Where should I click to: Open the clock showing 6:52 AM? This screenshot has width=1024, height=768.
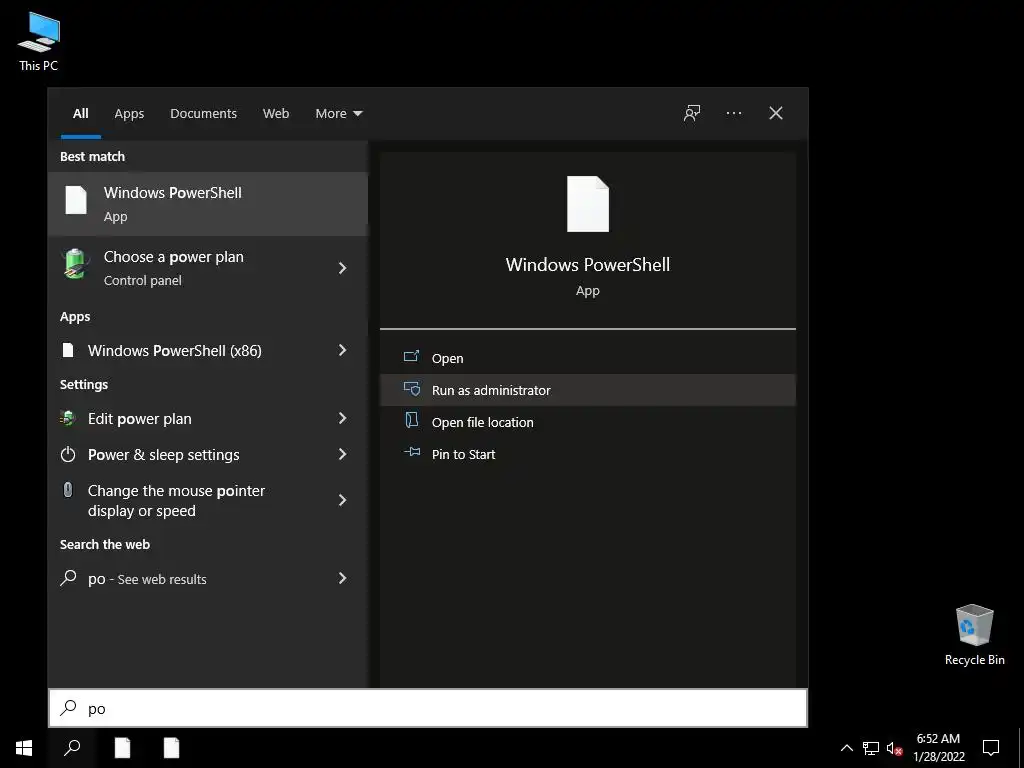[938, 748]
